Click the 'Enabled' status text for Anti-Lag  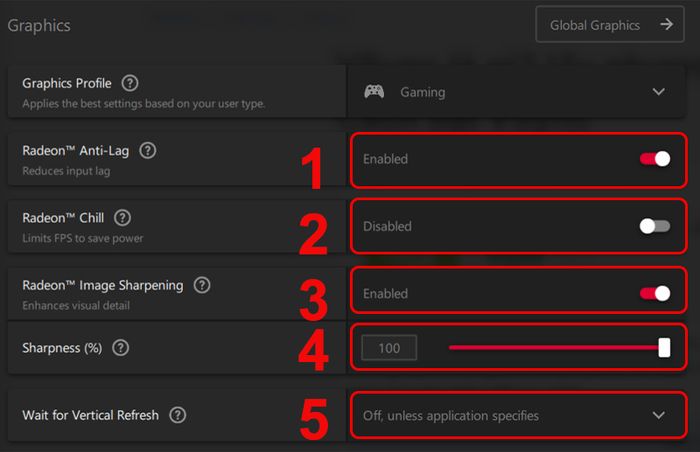point(385,159)
